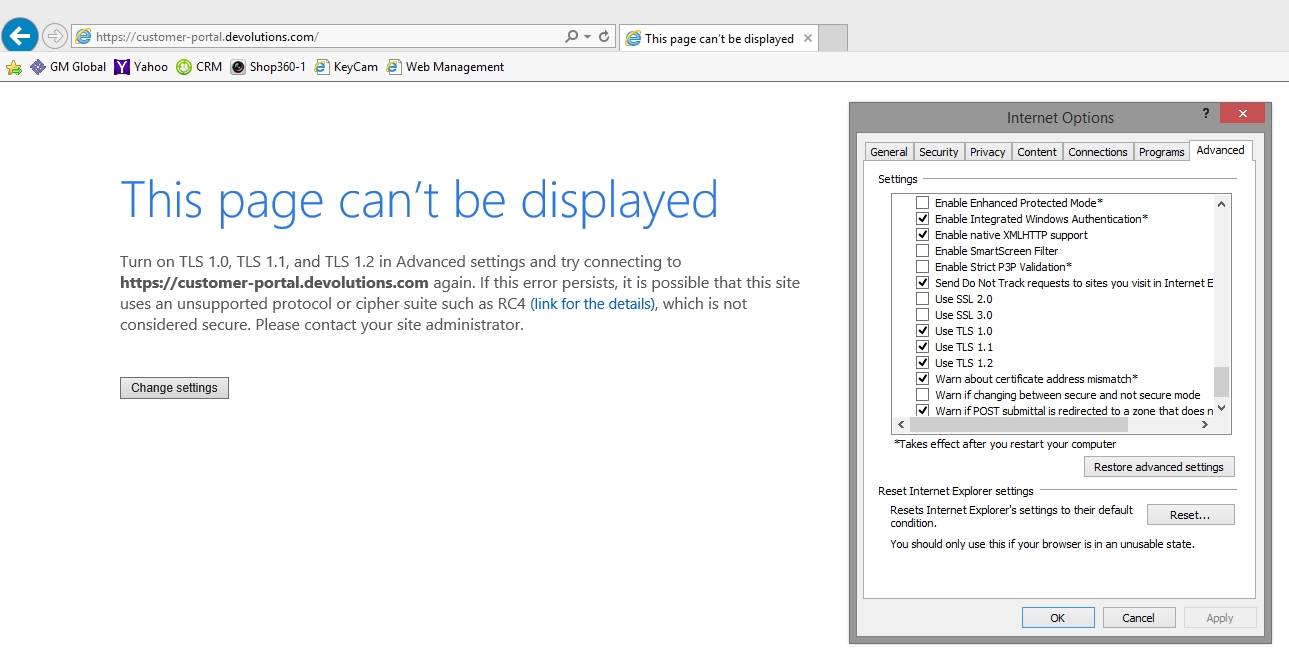Image resolution: width=1289 pixels, height=665 pixels.
Task: Open a new tab with the blank tab button
Action: click(833, 38)
